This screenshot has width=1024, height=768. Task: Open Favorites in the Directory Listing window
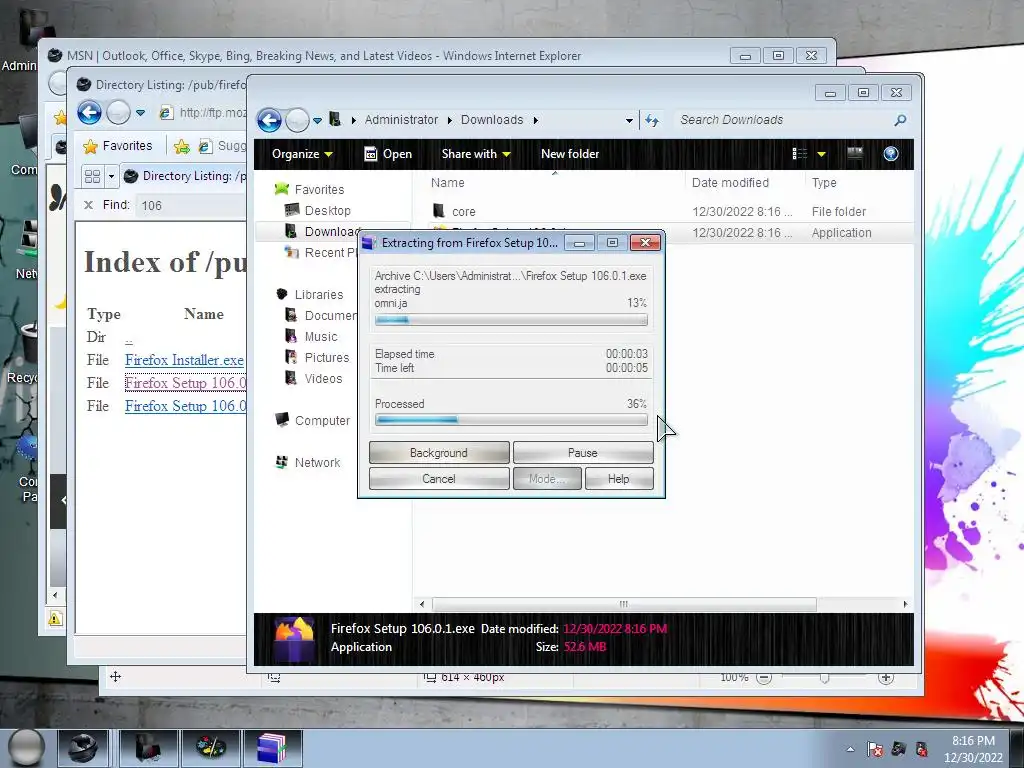(x=118, y=146)
